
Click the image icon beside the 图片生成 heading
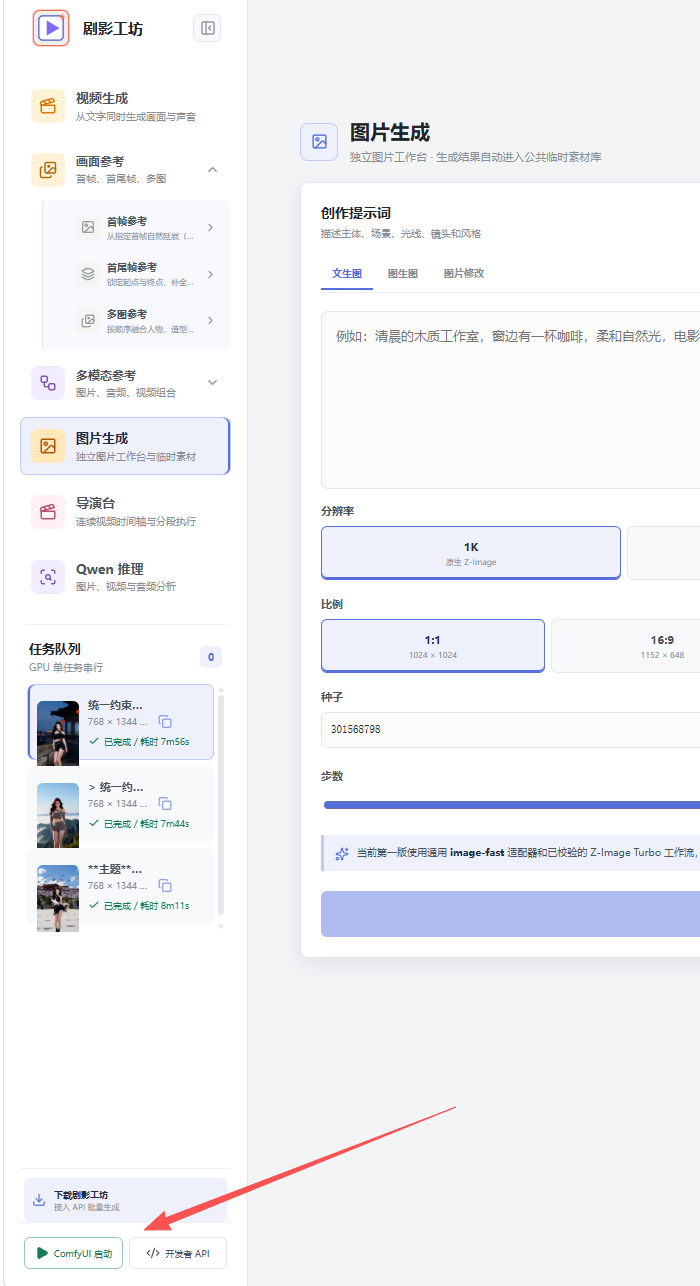point(319,142)
